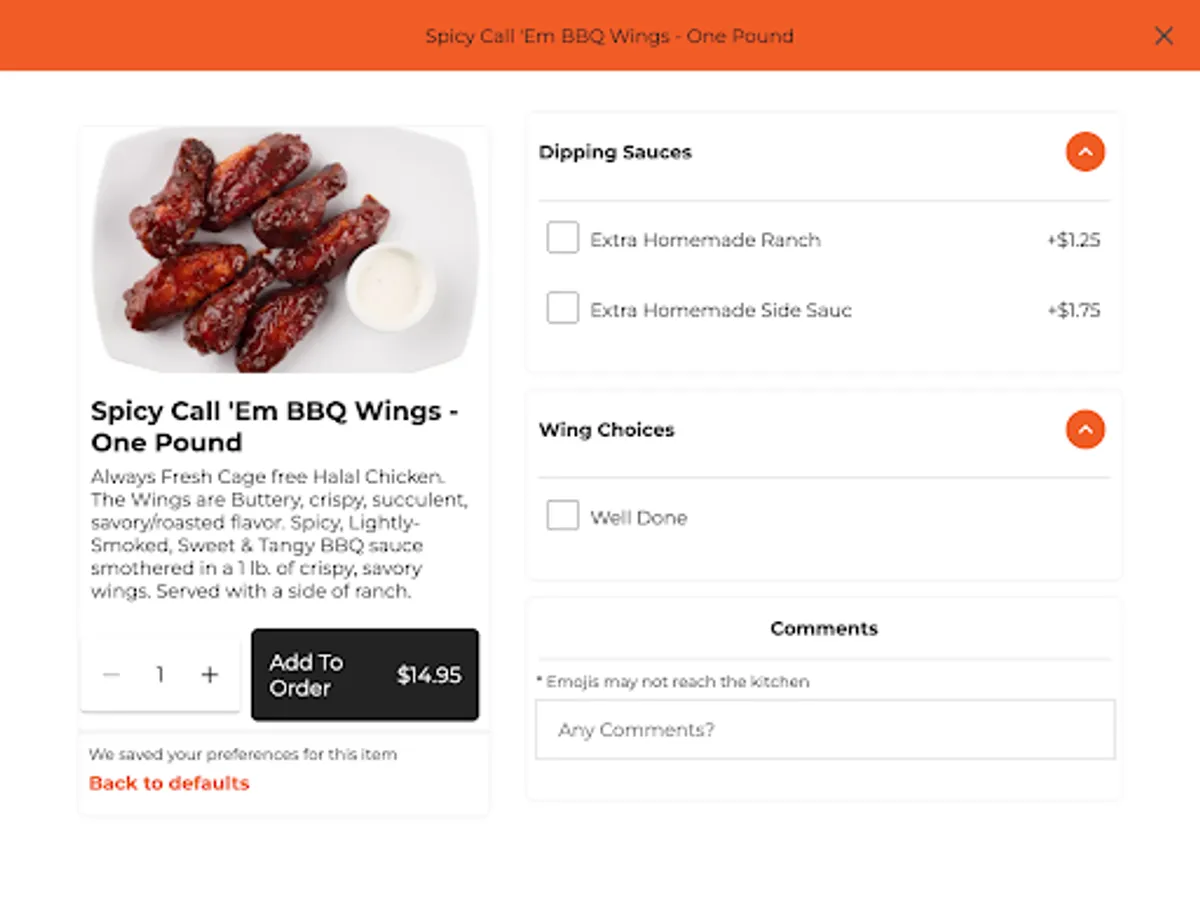
Task: Click the quantity number between minus and plus
Action: (160, 675)
